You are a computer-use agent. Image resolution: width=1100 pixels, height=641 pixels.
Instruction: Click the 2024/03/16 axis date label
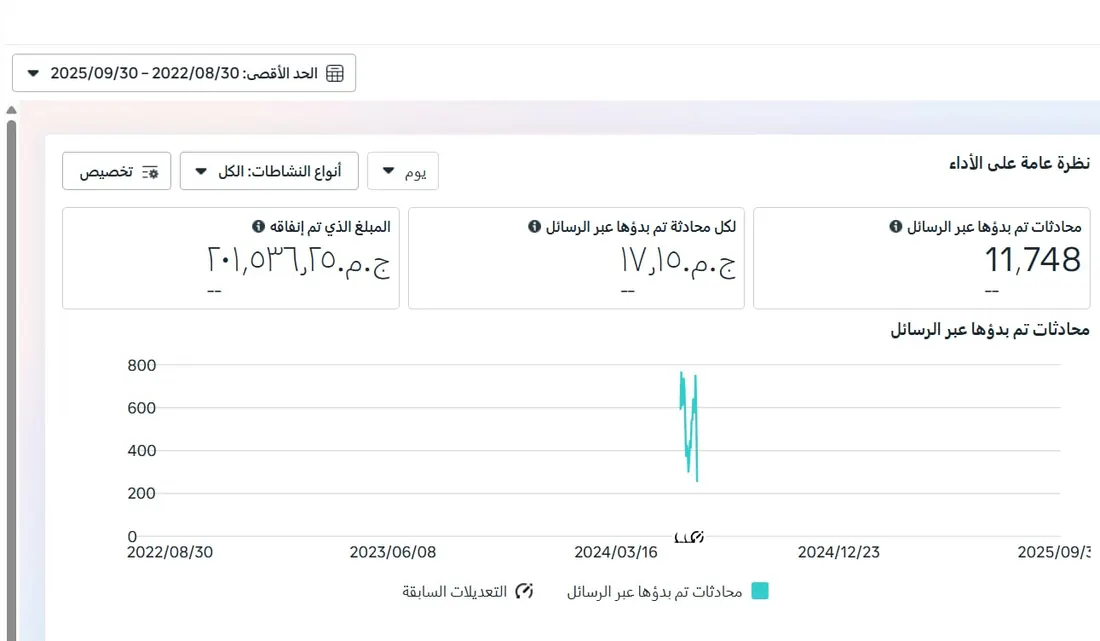pos(616,553)
